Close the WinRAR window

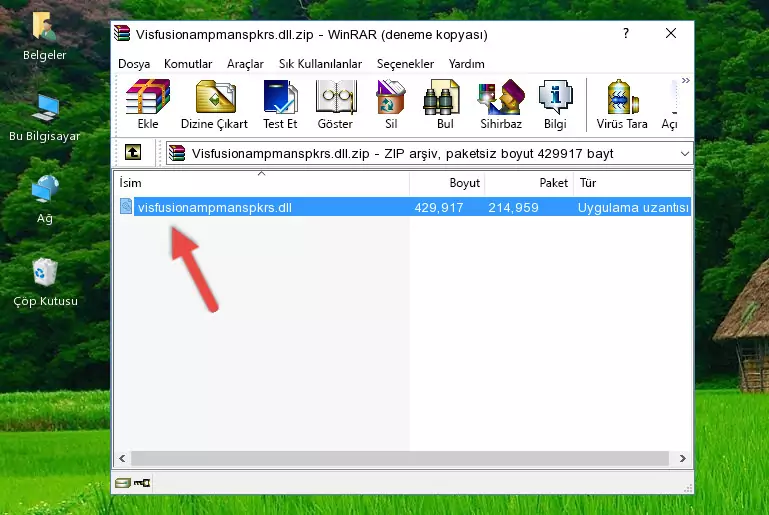pos(670,33)
